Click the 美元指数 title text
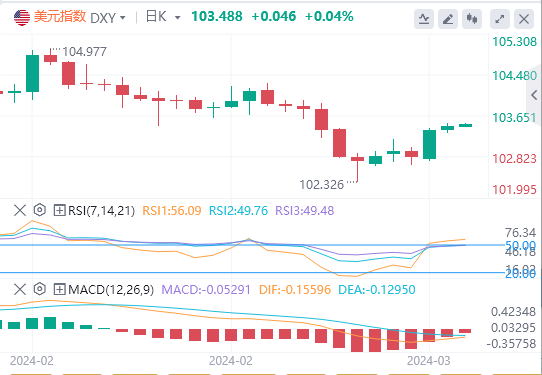Image resolution: width=542 pixels, height=375 pixels. click(x=60, y=17)
